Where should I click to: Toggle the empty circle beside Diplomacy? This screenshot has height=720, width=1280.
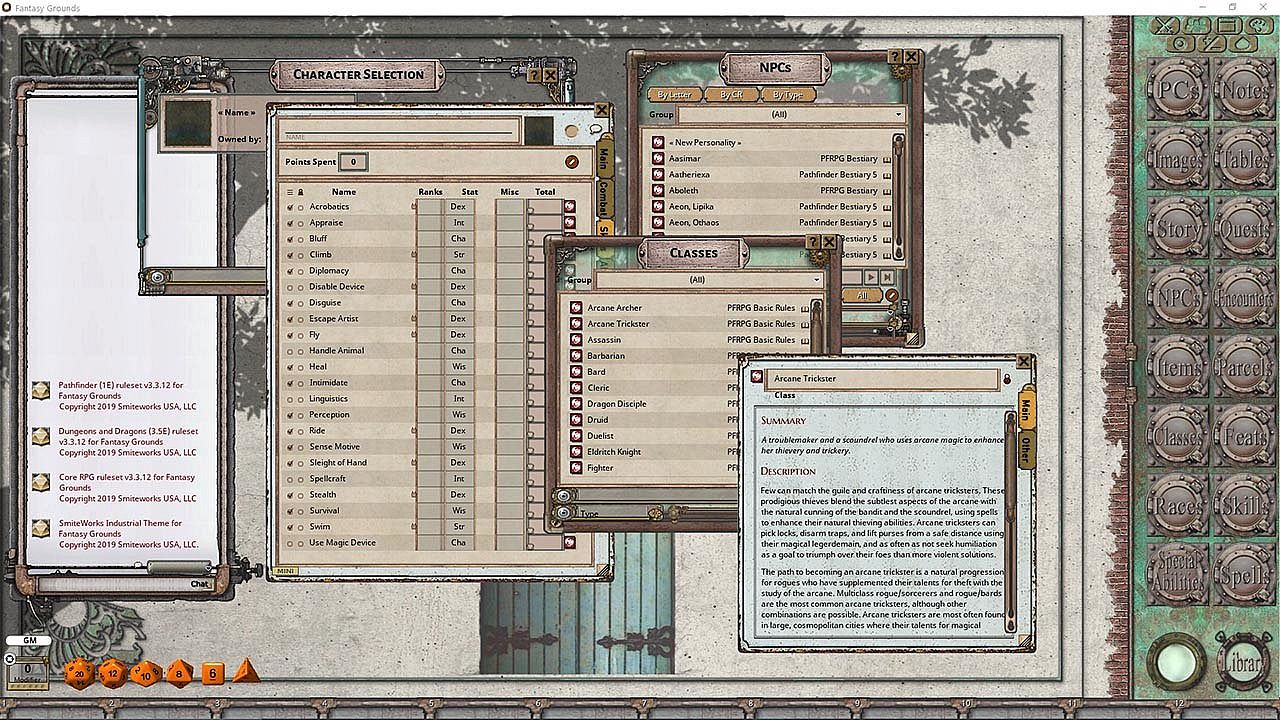(301, 271)
